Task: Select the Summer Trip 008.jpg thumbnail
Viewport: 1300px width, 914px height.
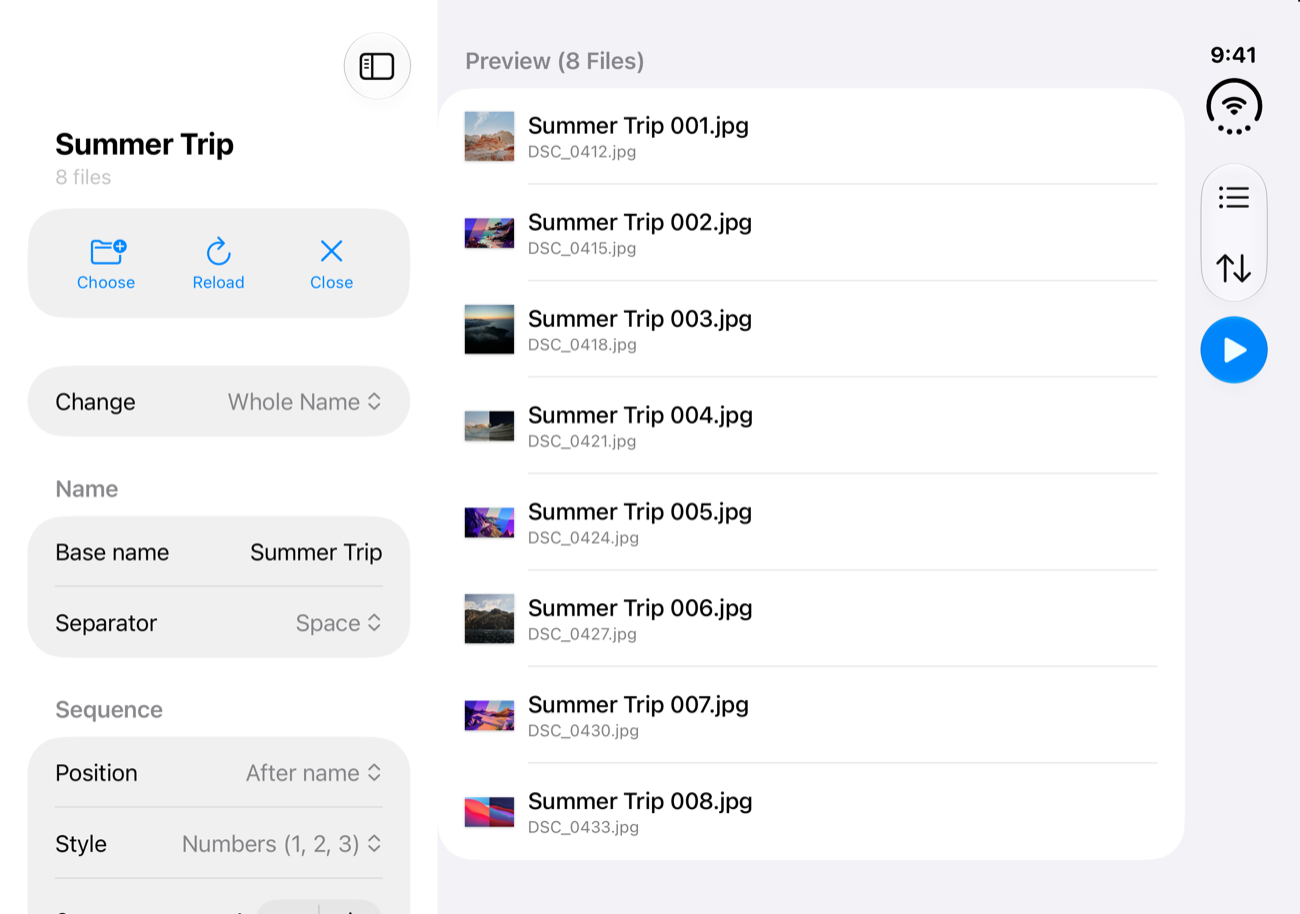Action: pyautogui.click(x=490, y=812)
